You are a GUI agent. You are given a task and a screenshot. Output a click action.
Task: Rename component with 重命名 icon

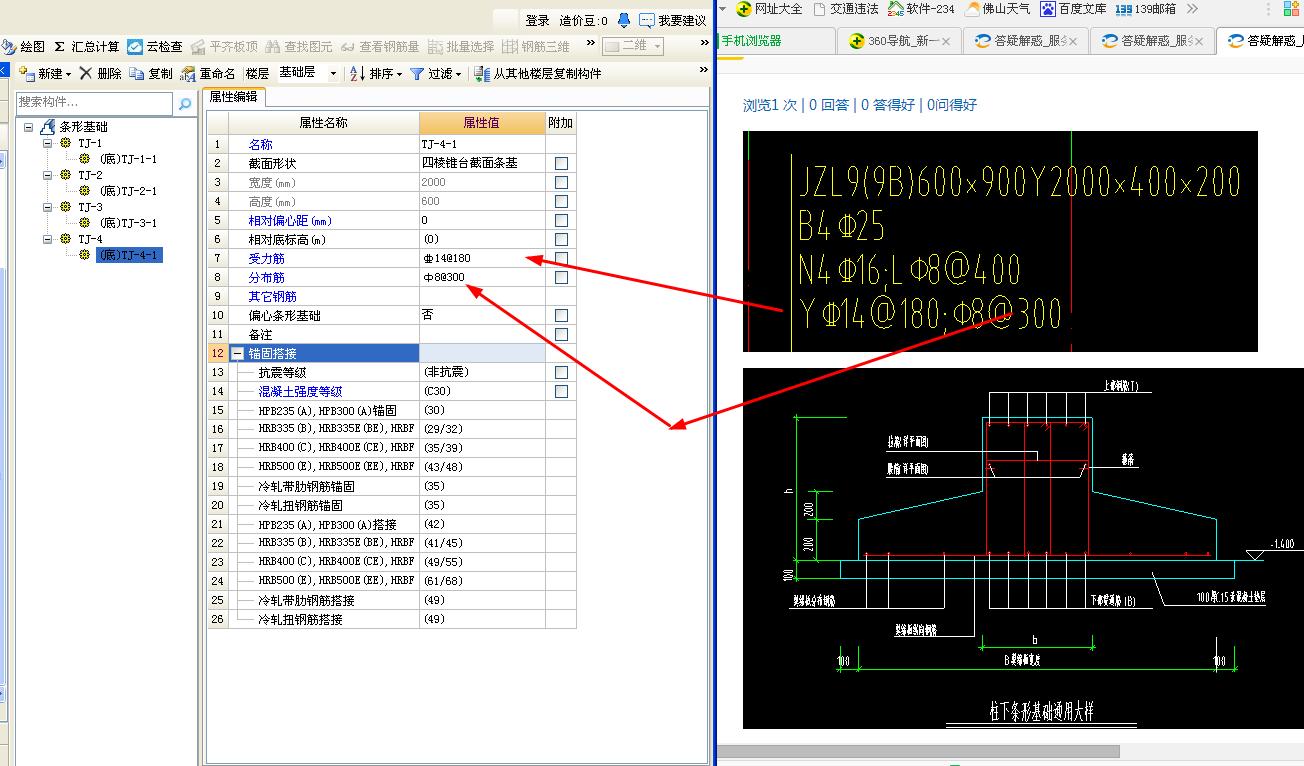pyautogui.click(x=188, y=74)
